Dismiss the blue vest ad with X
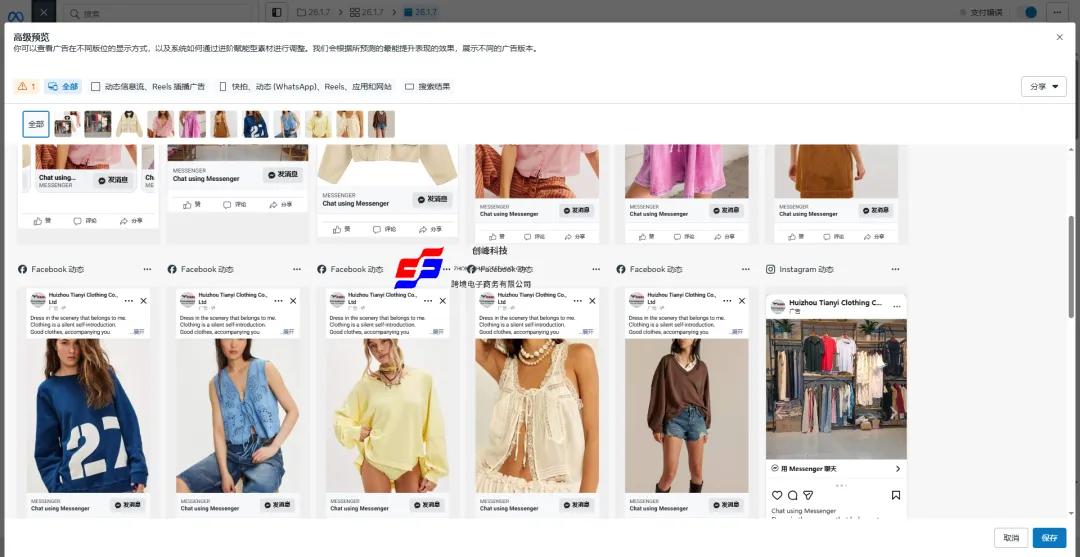Image resolution: width=1080 pixels, height=557 pixels. point(293,301)
